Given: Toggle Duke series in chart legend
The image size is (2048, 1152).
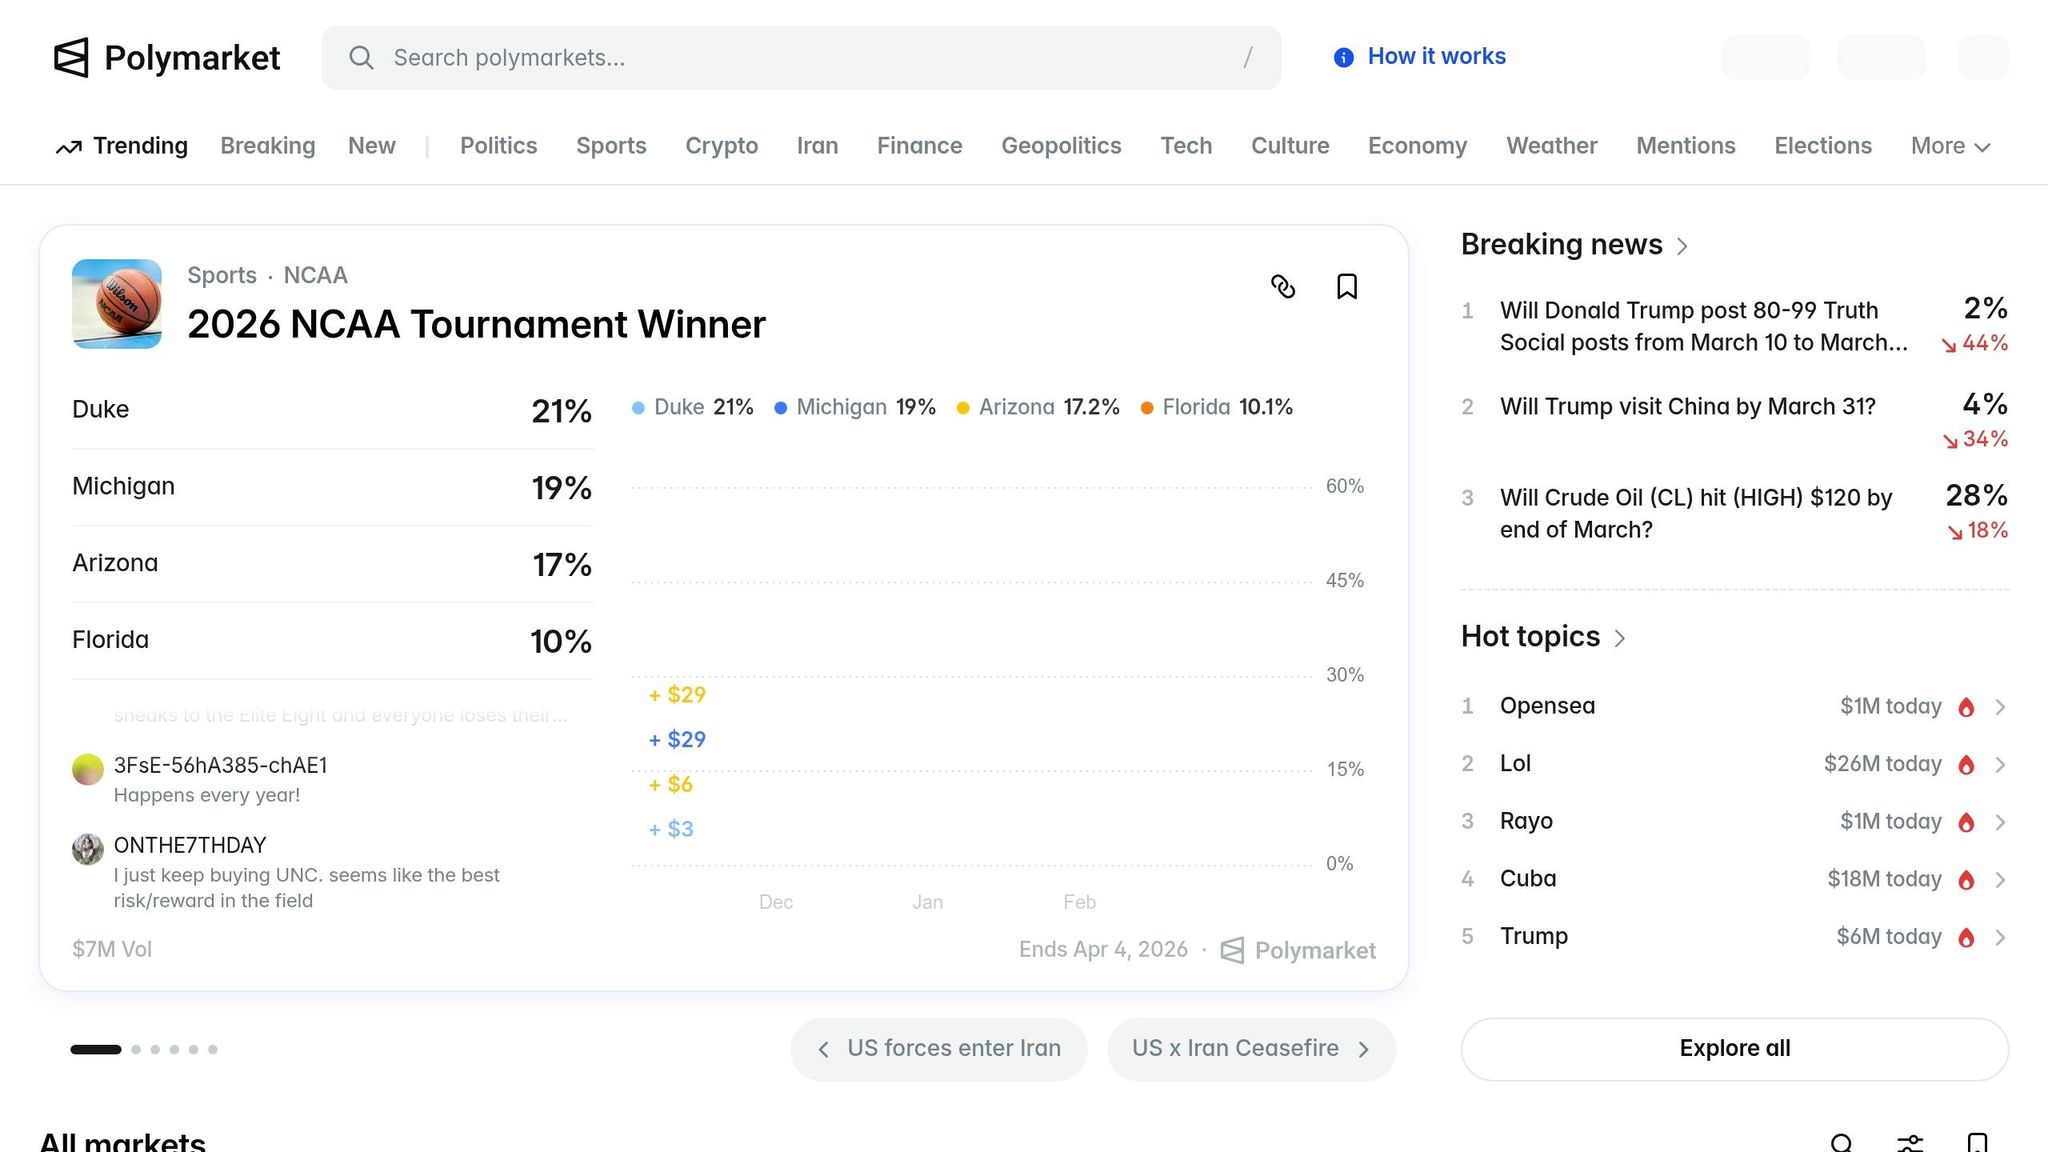Looking at the screenshot, I should (x=692, y=407).
